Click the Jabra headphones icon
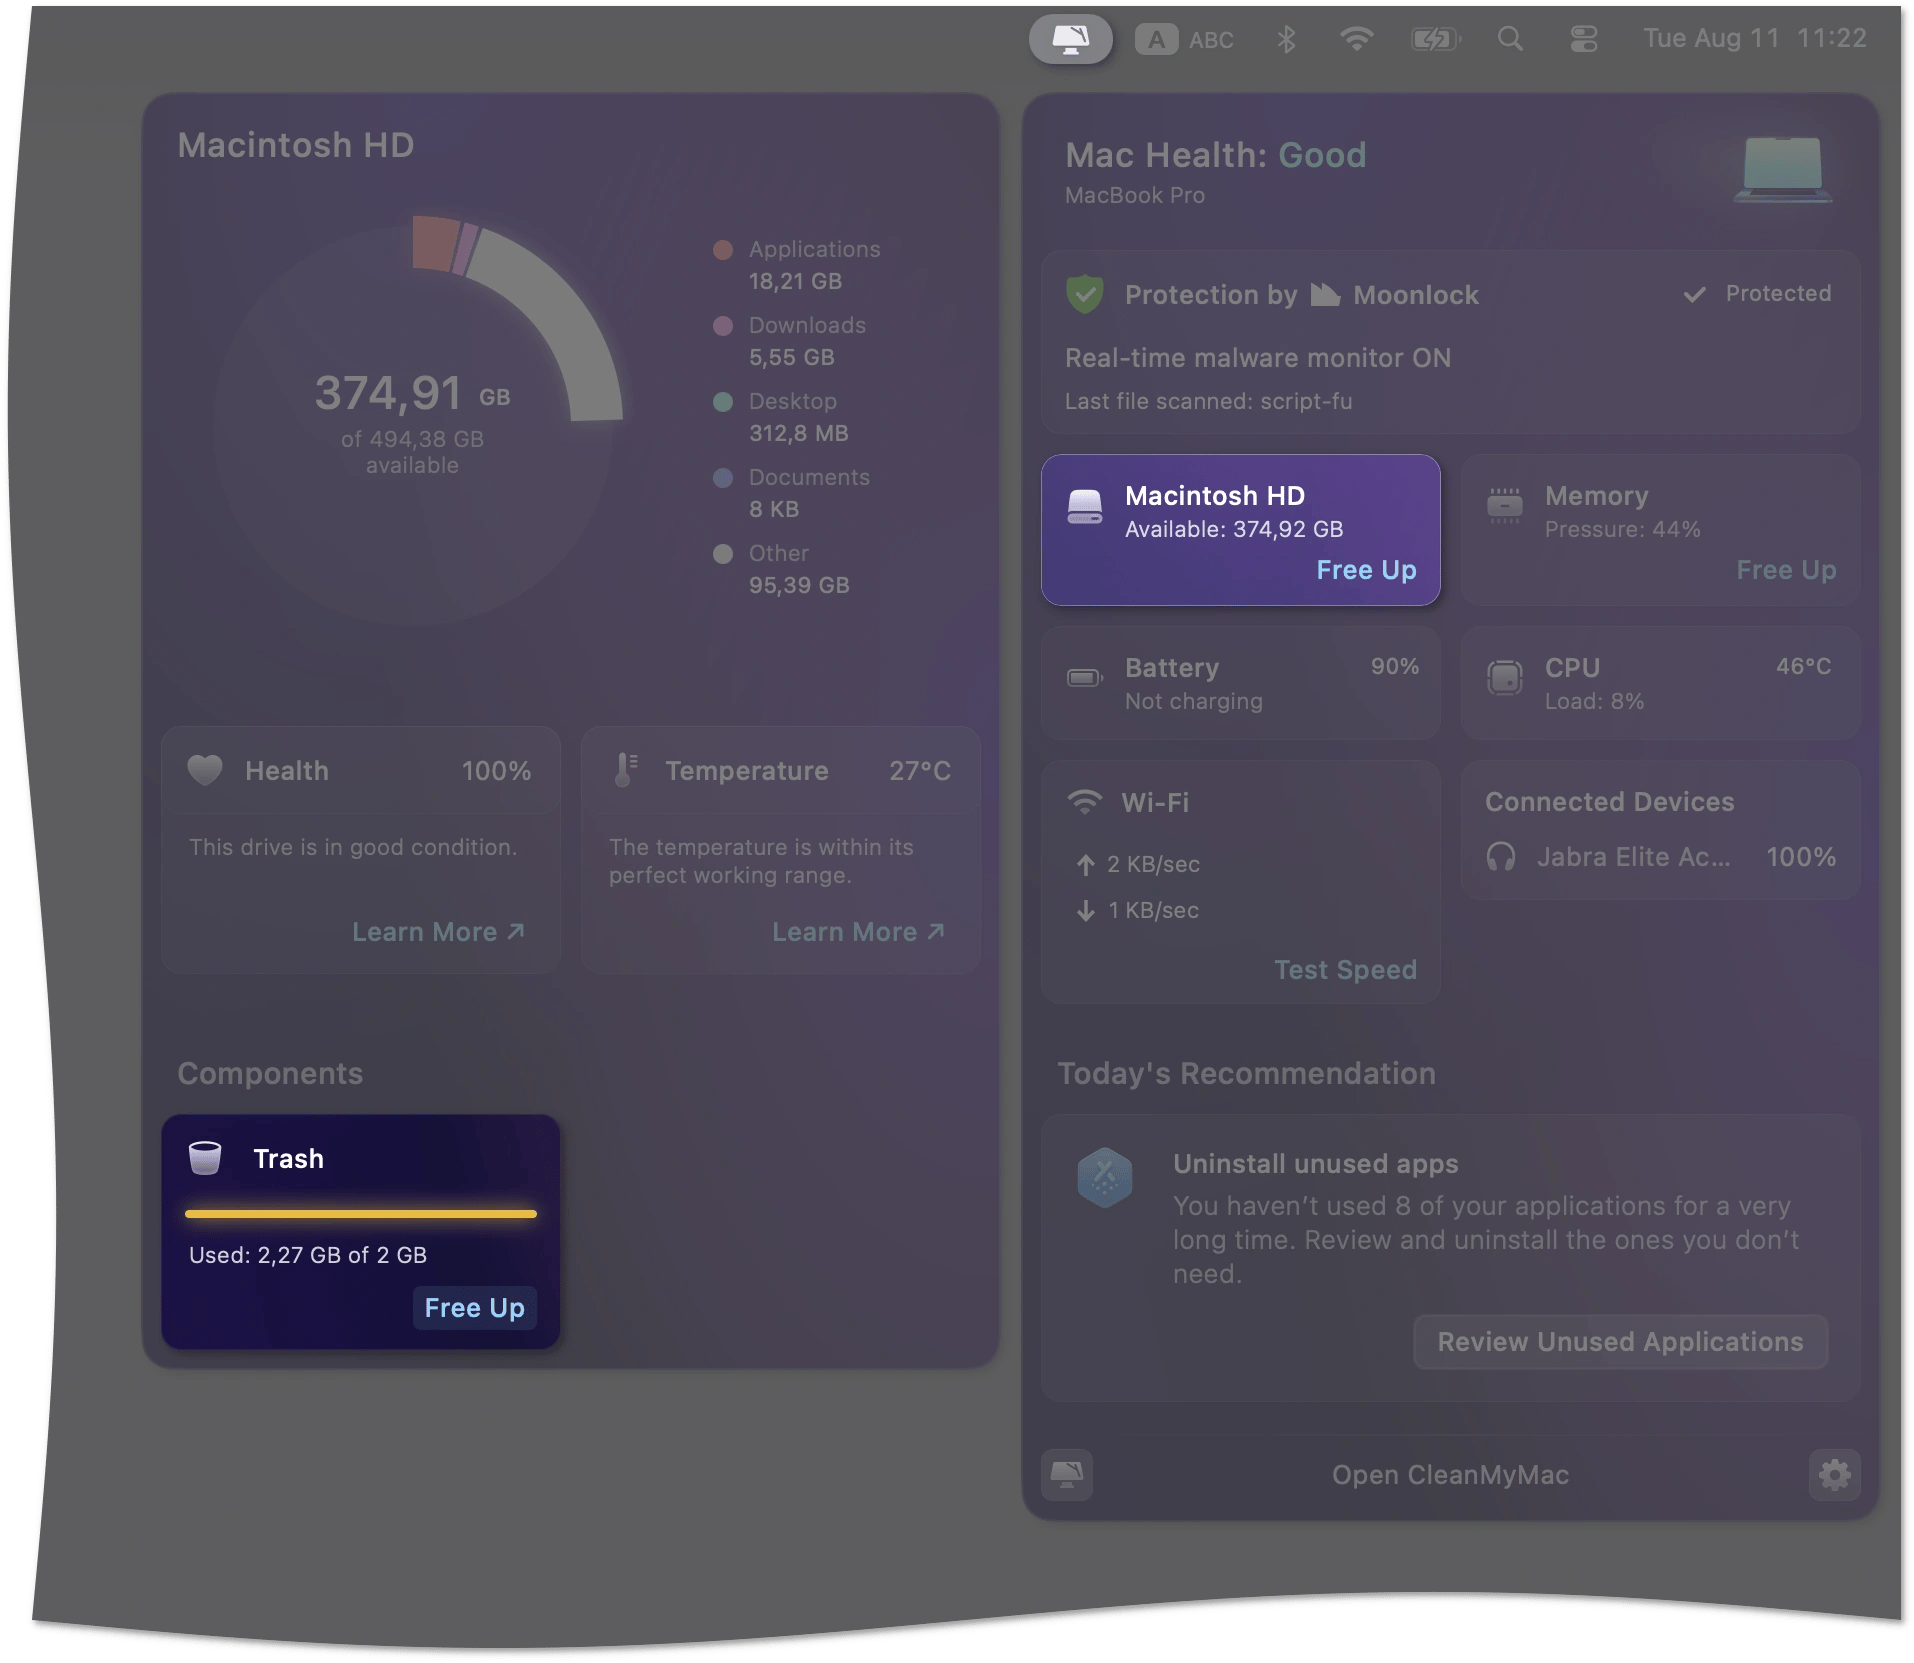This screenshot has height=1663, width=1914. click(x=1501, y=857)
